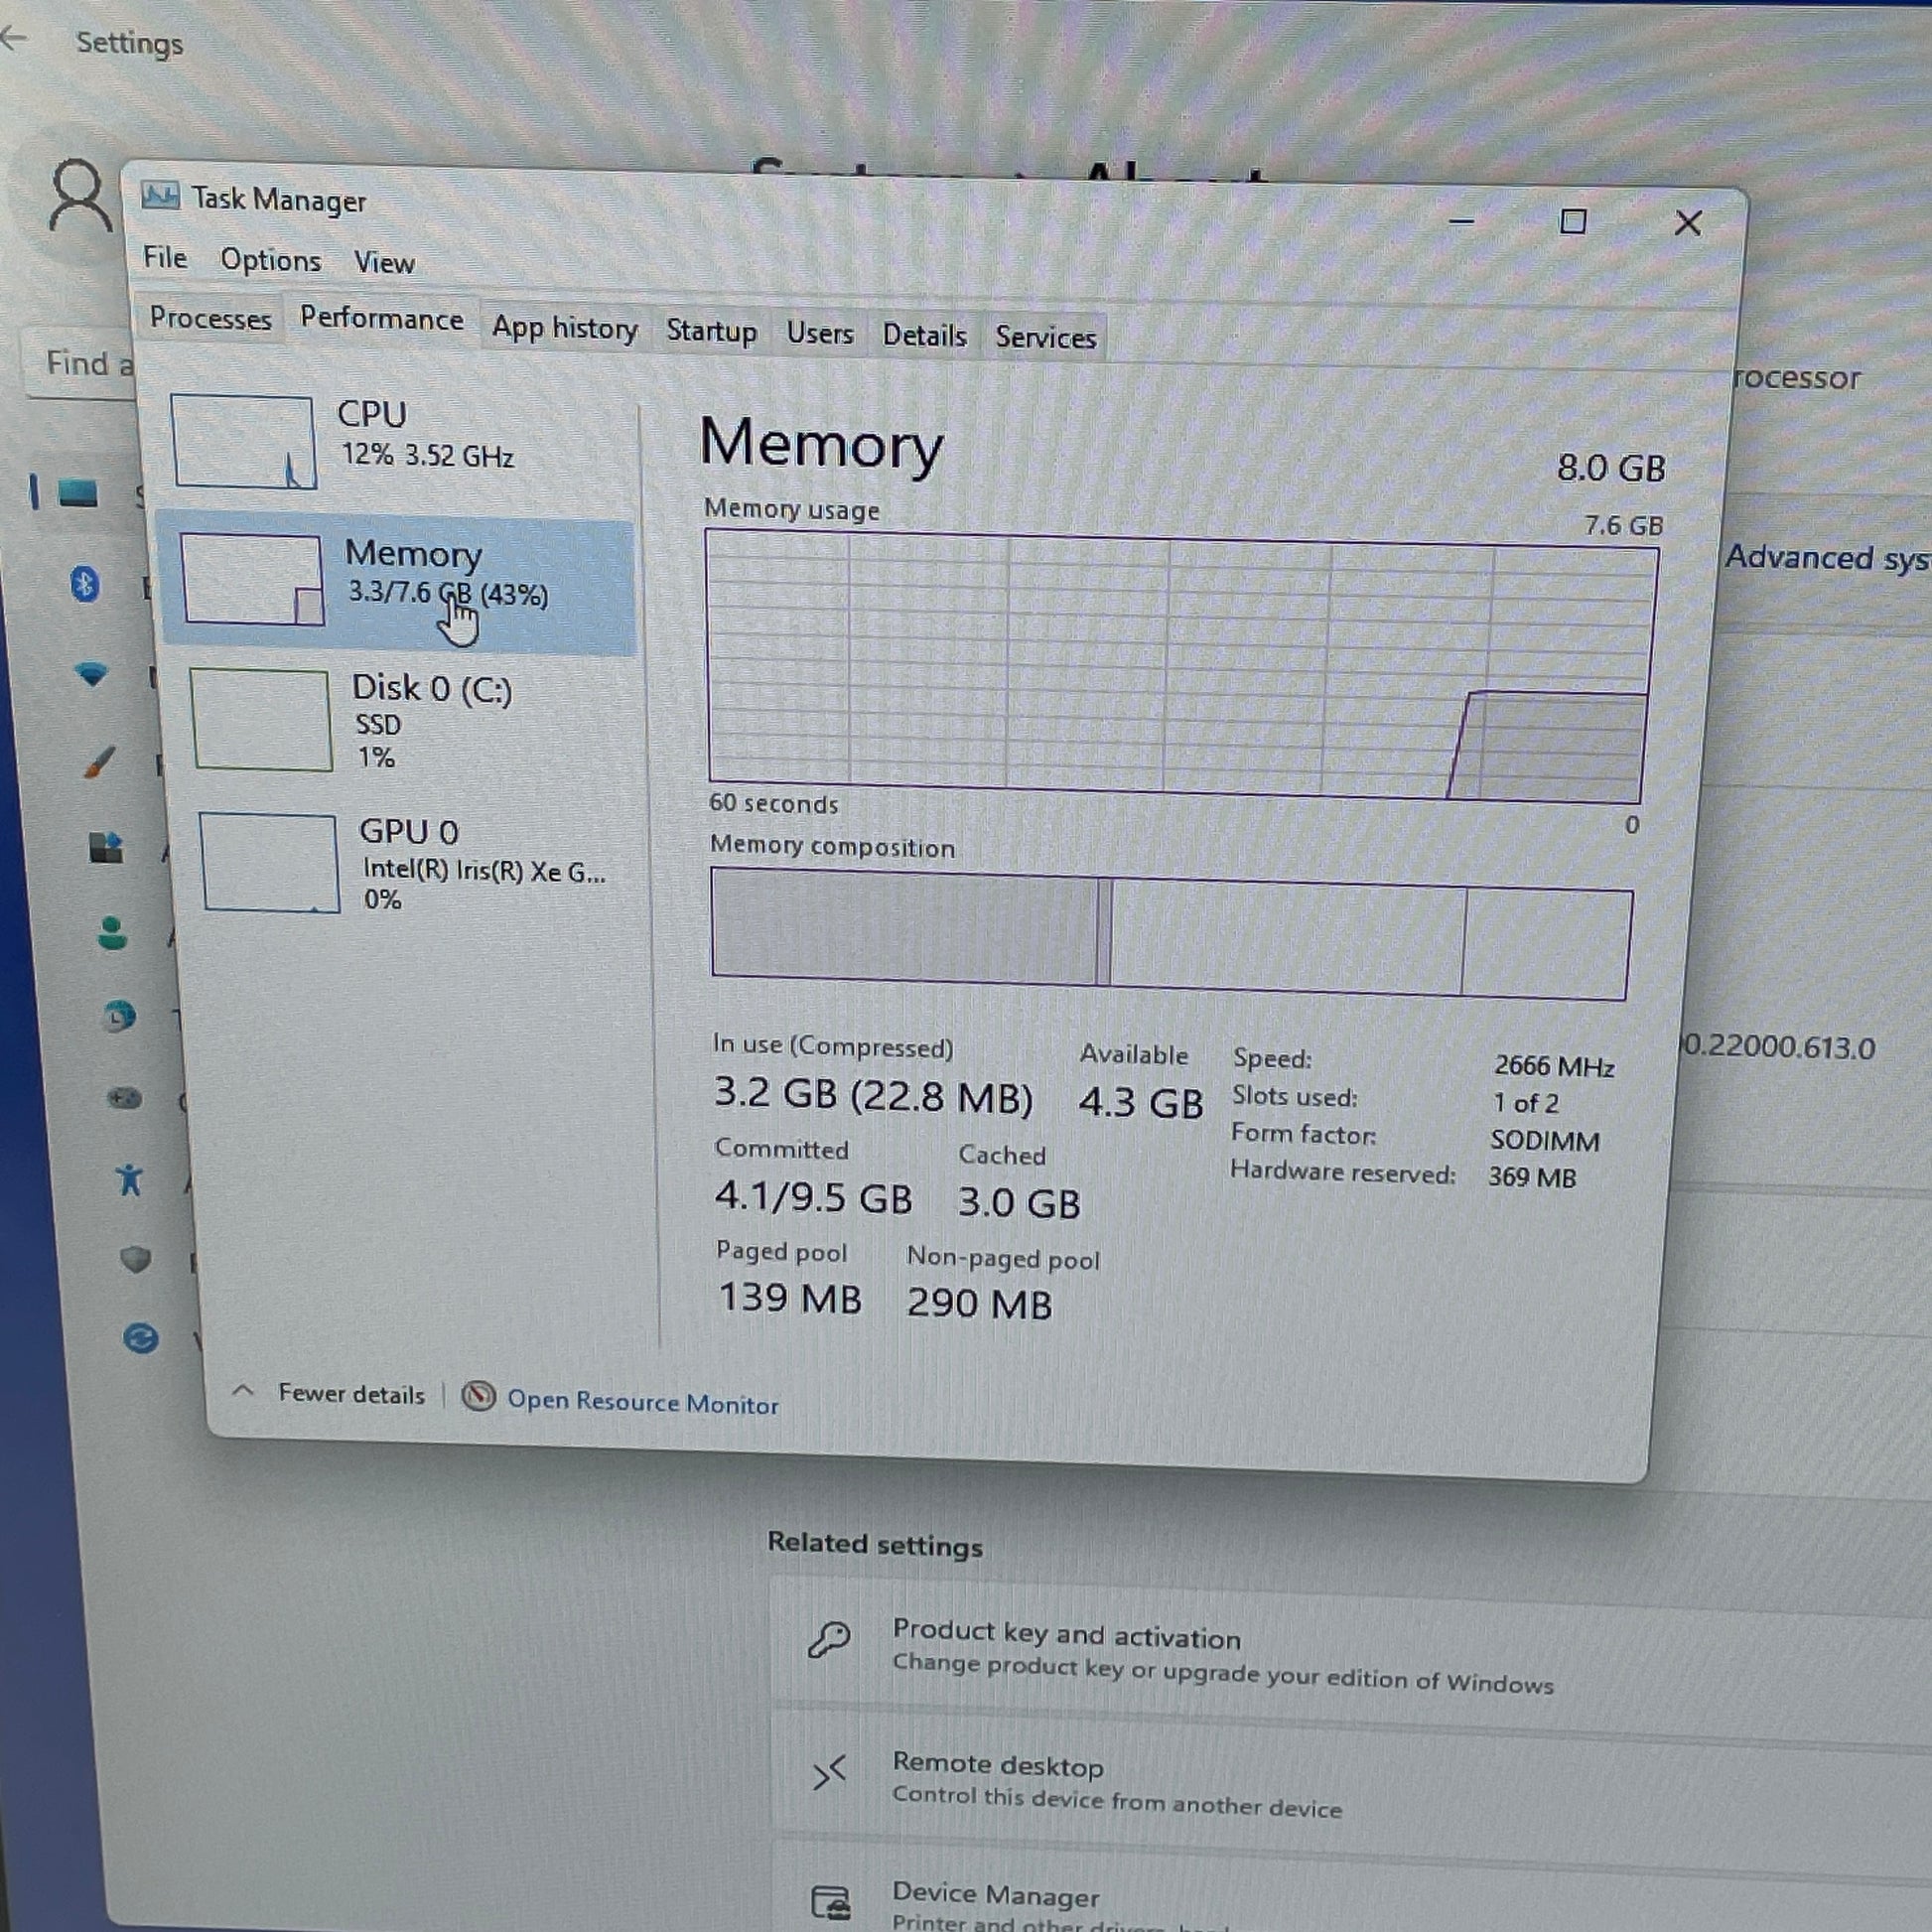Click the Bluetooth icon in the Settings sidebar
Image resolution: width=1932 pixels, height=1932 pixels.
pos(84,583)
